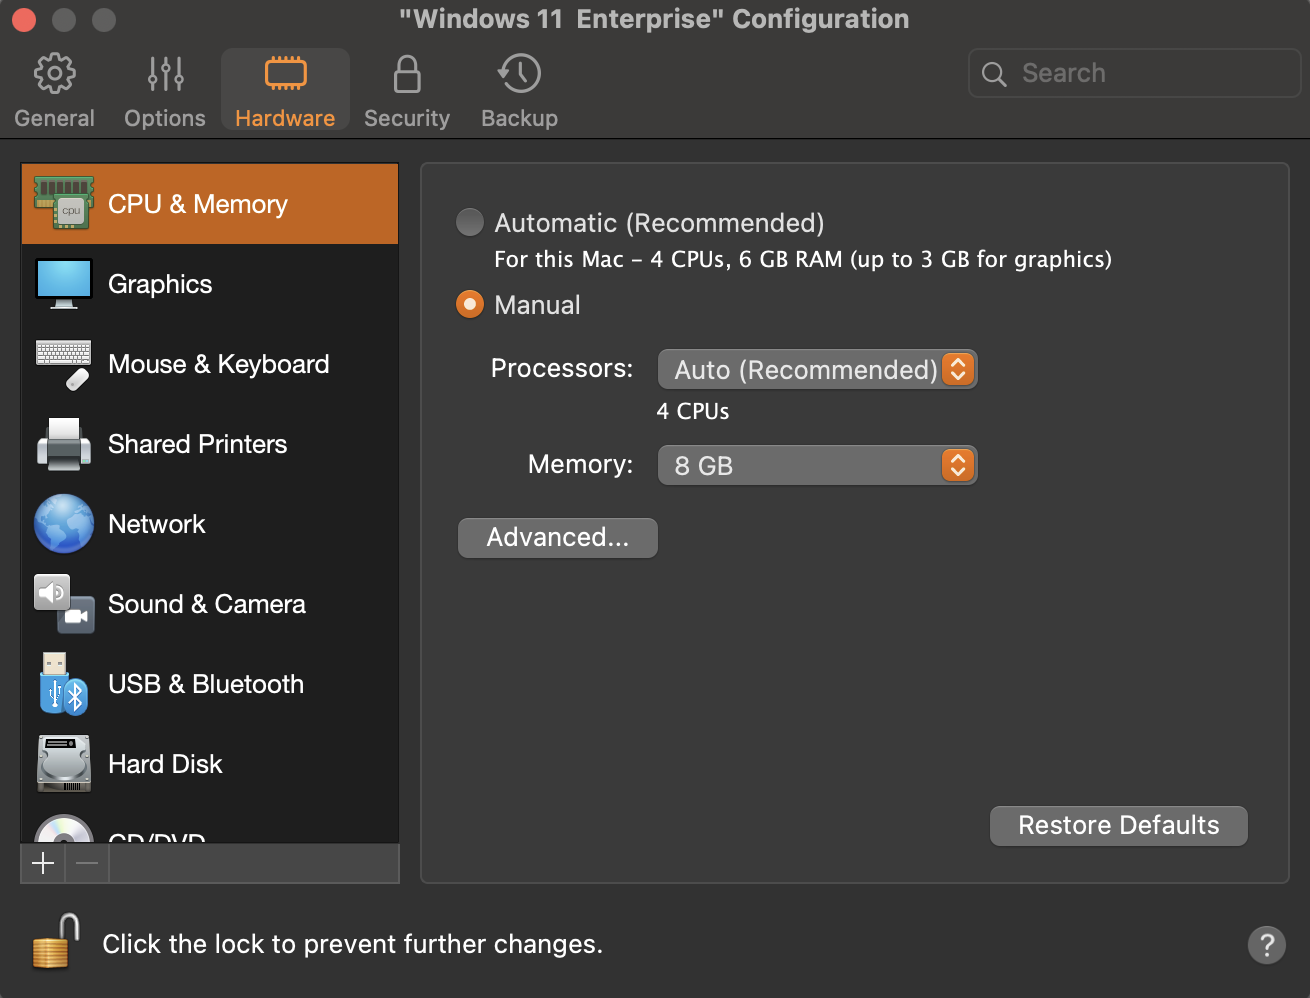Image resolution: width=1310 pixels, height=998 pixels.
Task: Click the CPU & Memory chip icon
Action: click(64, 203)
